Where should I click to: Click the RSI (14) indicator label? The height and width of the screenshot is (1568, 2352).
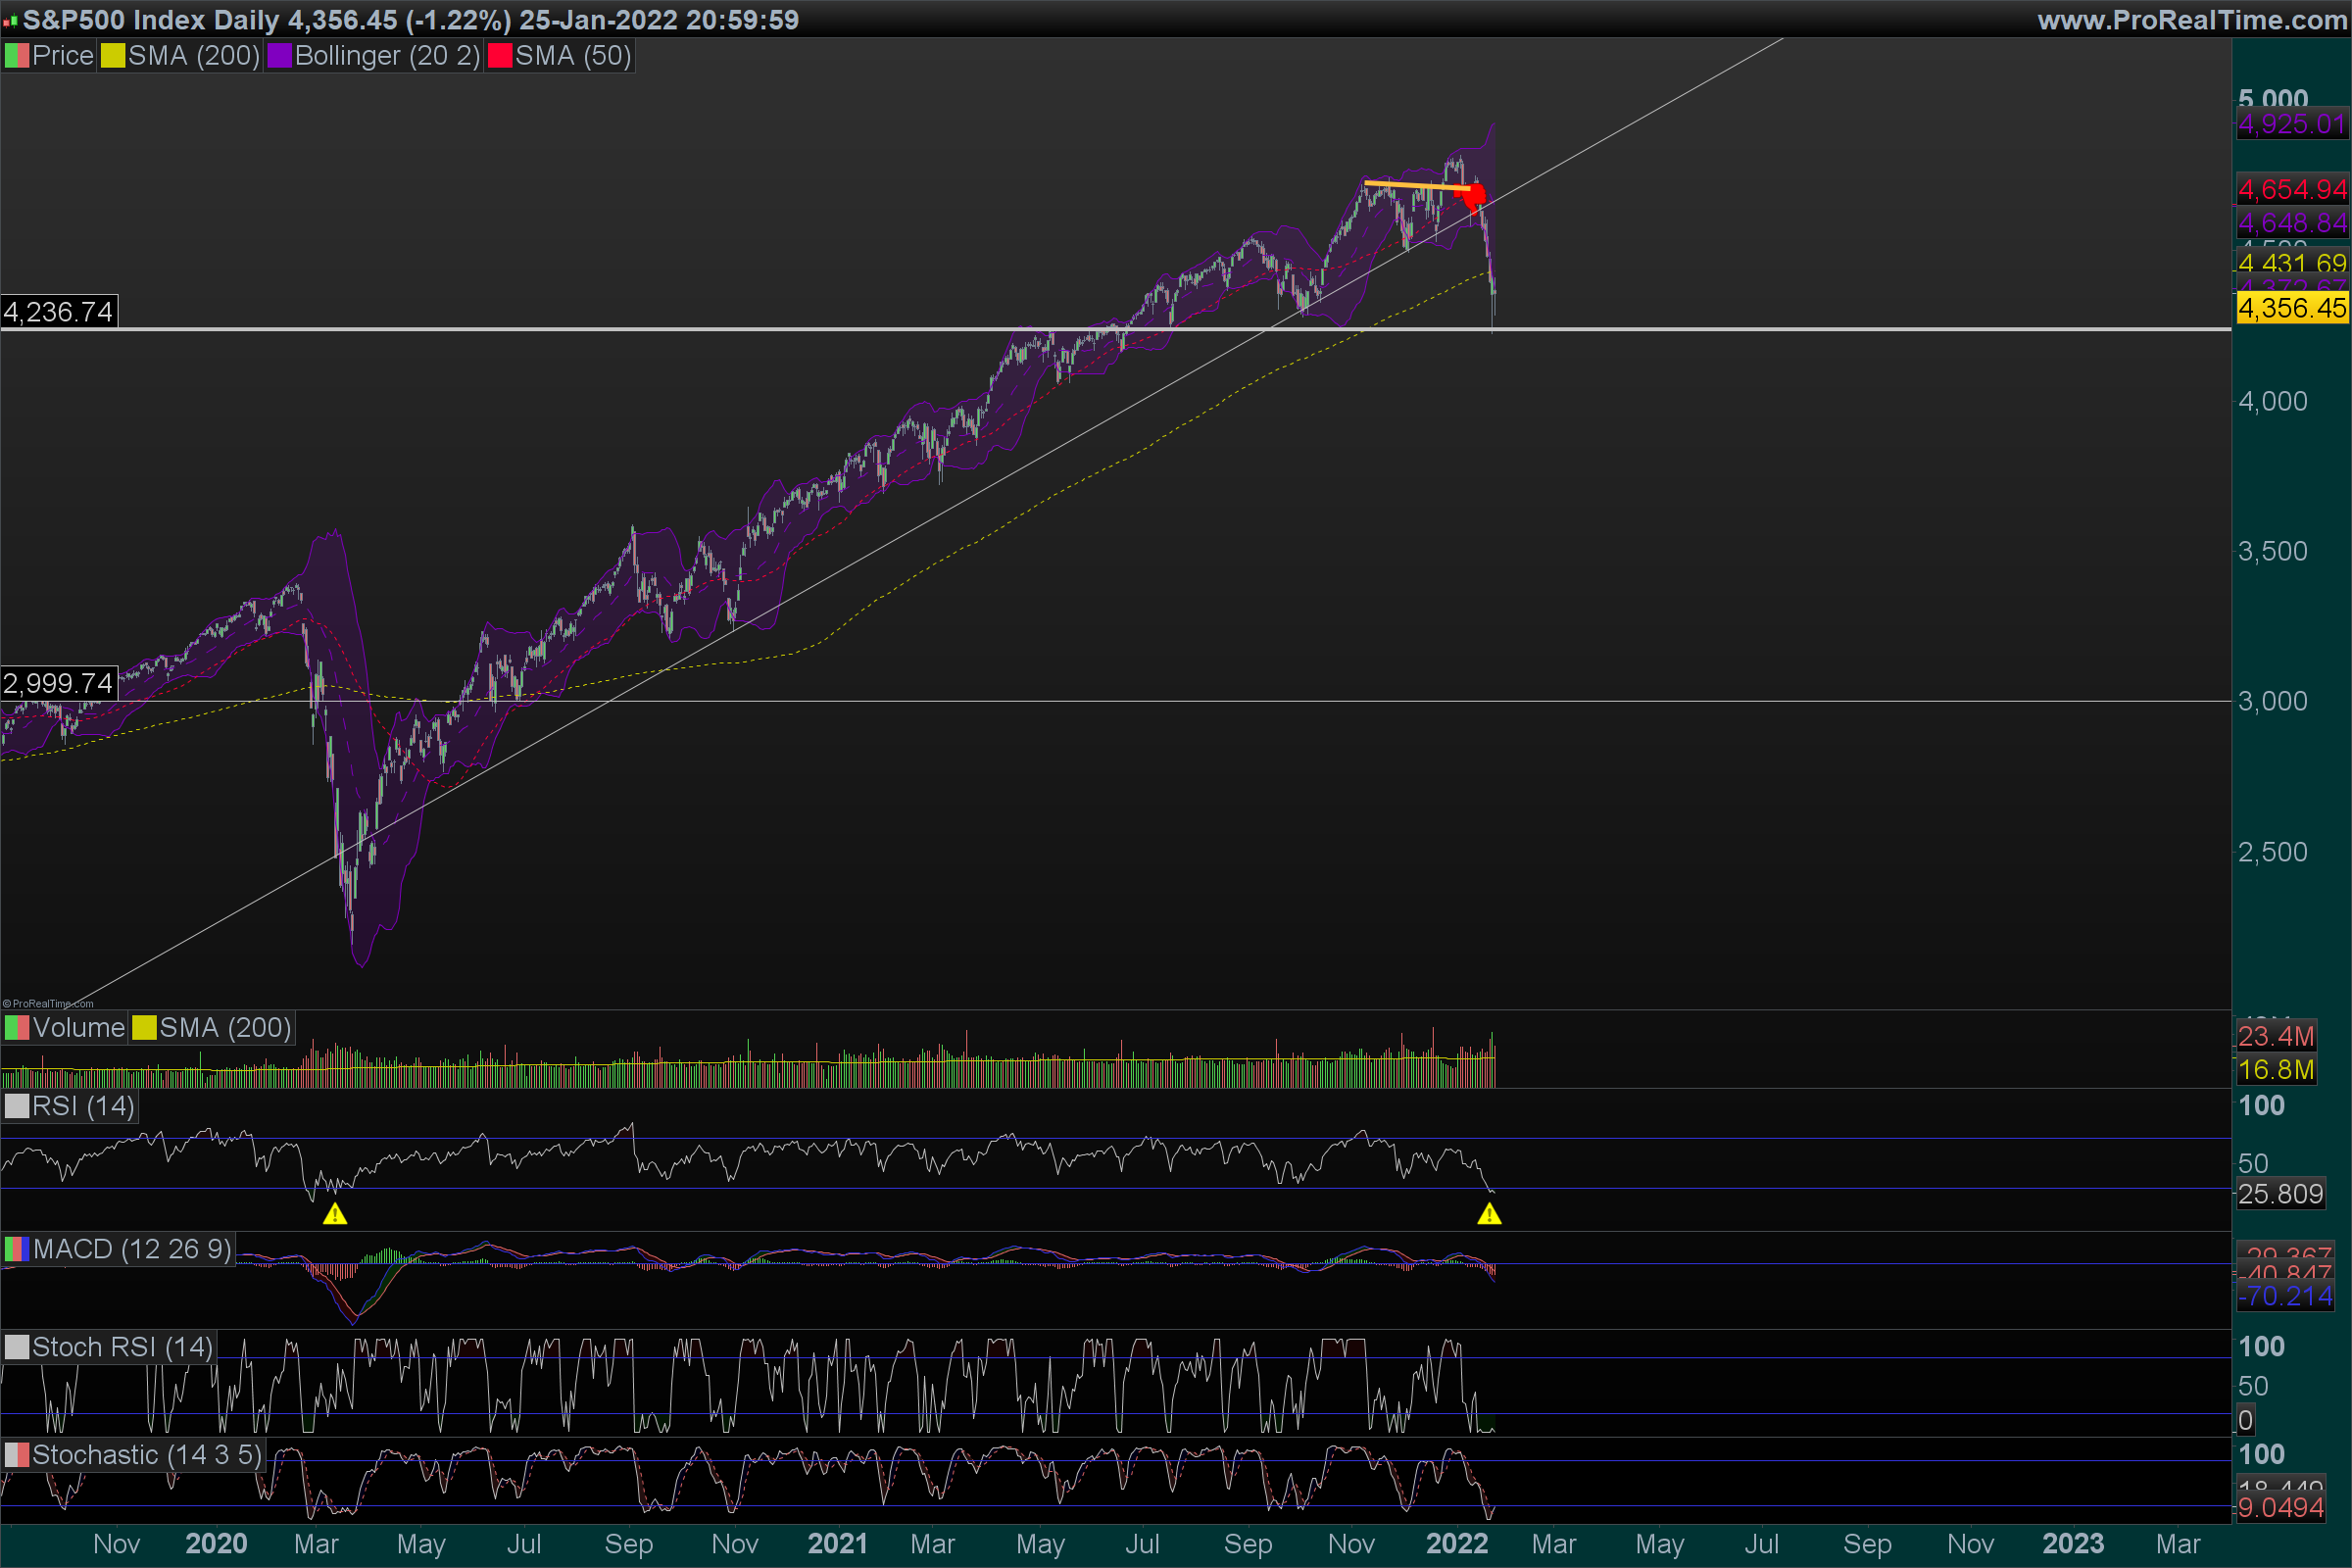coord(82,1106)
